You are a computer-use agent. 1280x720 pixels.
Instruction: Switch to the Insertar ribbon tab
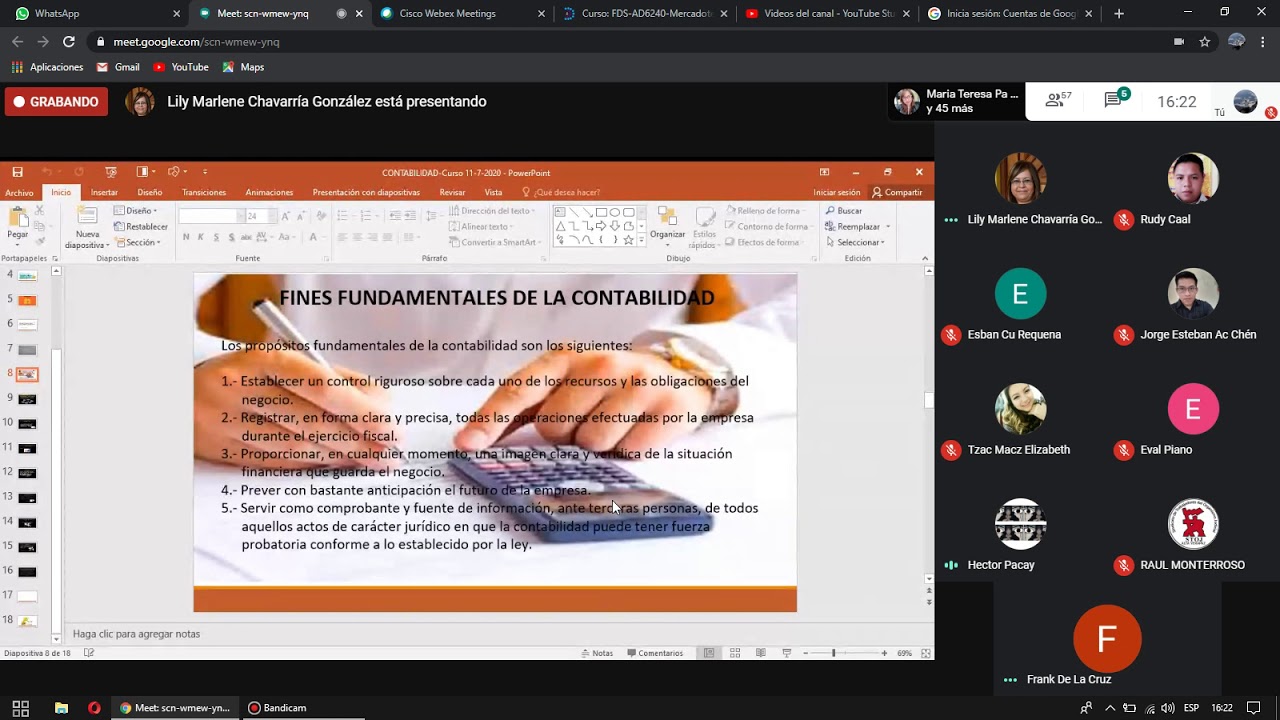(x=104, y=192)
